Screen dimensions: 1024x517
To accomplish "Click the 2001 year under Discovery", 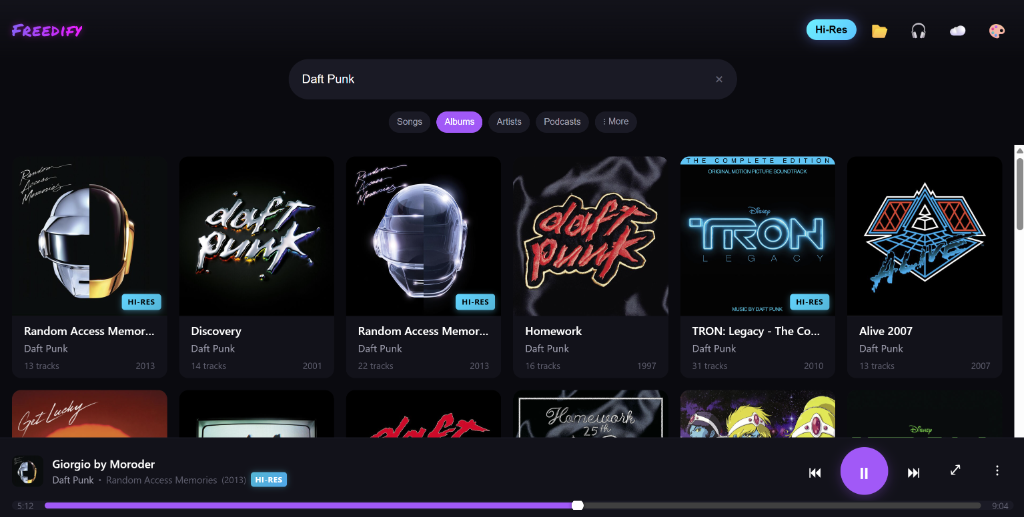I will pos(312,366).
